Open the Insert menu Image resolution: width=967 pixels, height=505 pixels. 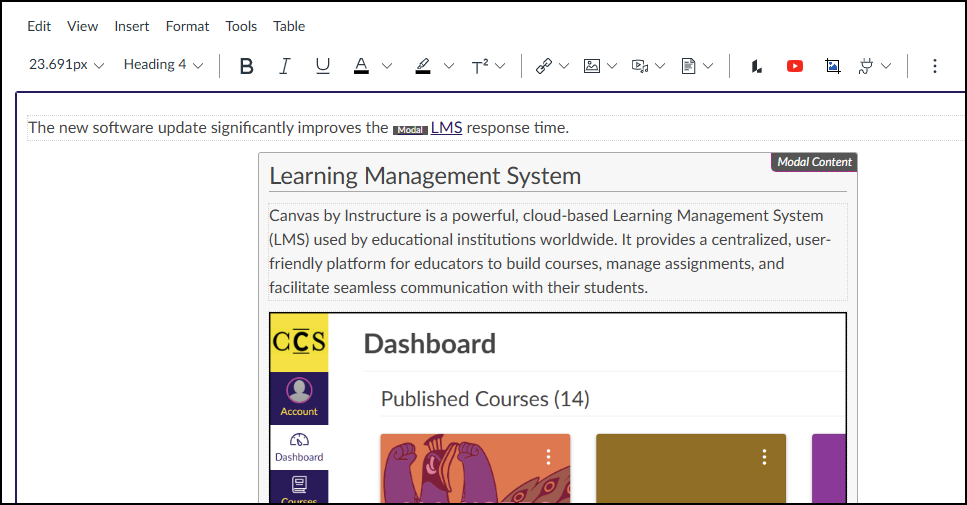click(131, 27)
